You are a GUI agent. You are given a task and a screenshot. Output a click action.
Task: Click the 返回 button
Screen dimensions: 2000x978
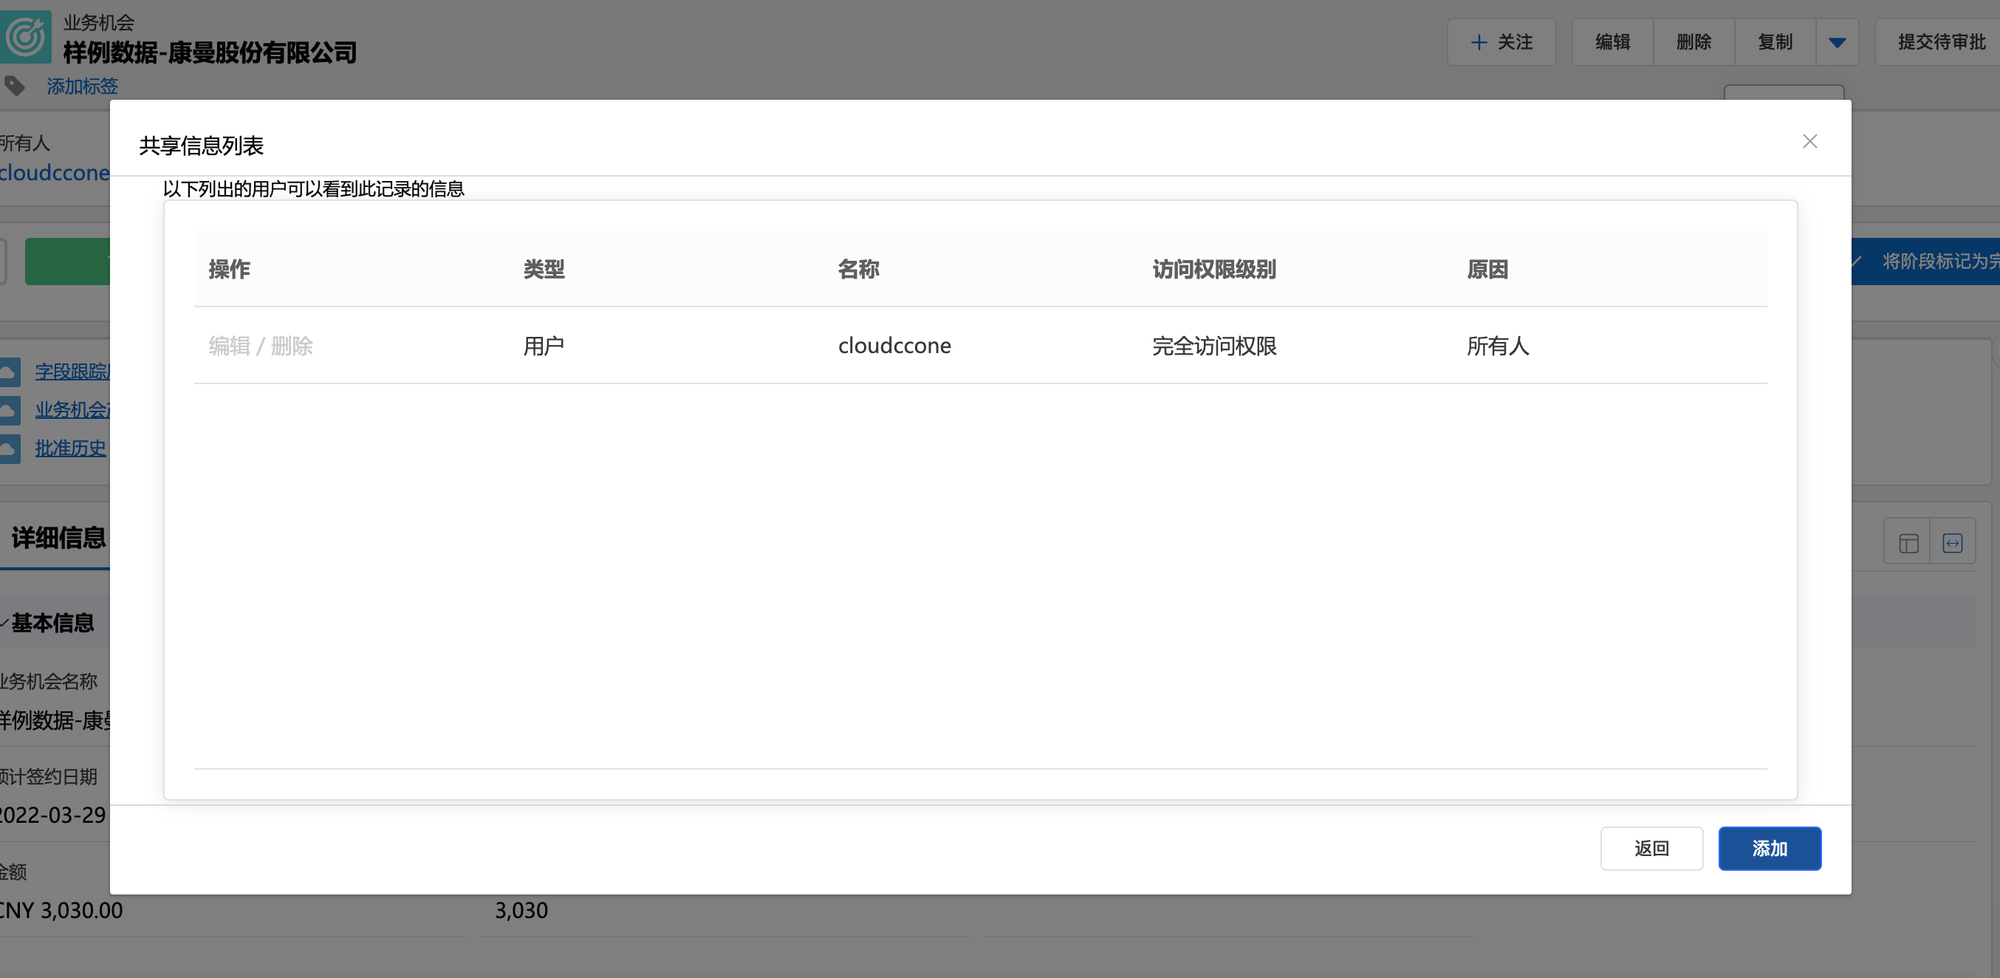pos(1651,848)
